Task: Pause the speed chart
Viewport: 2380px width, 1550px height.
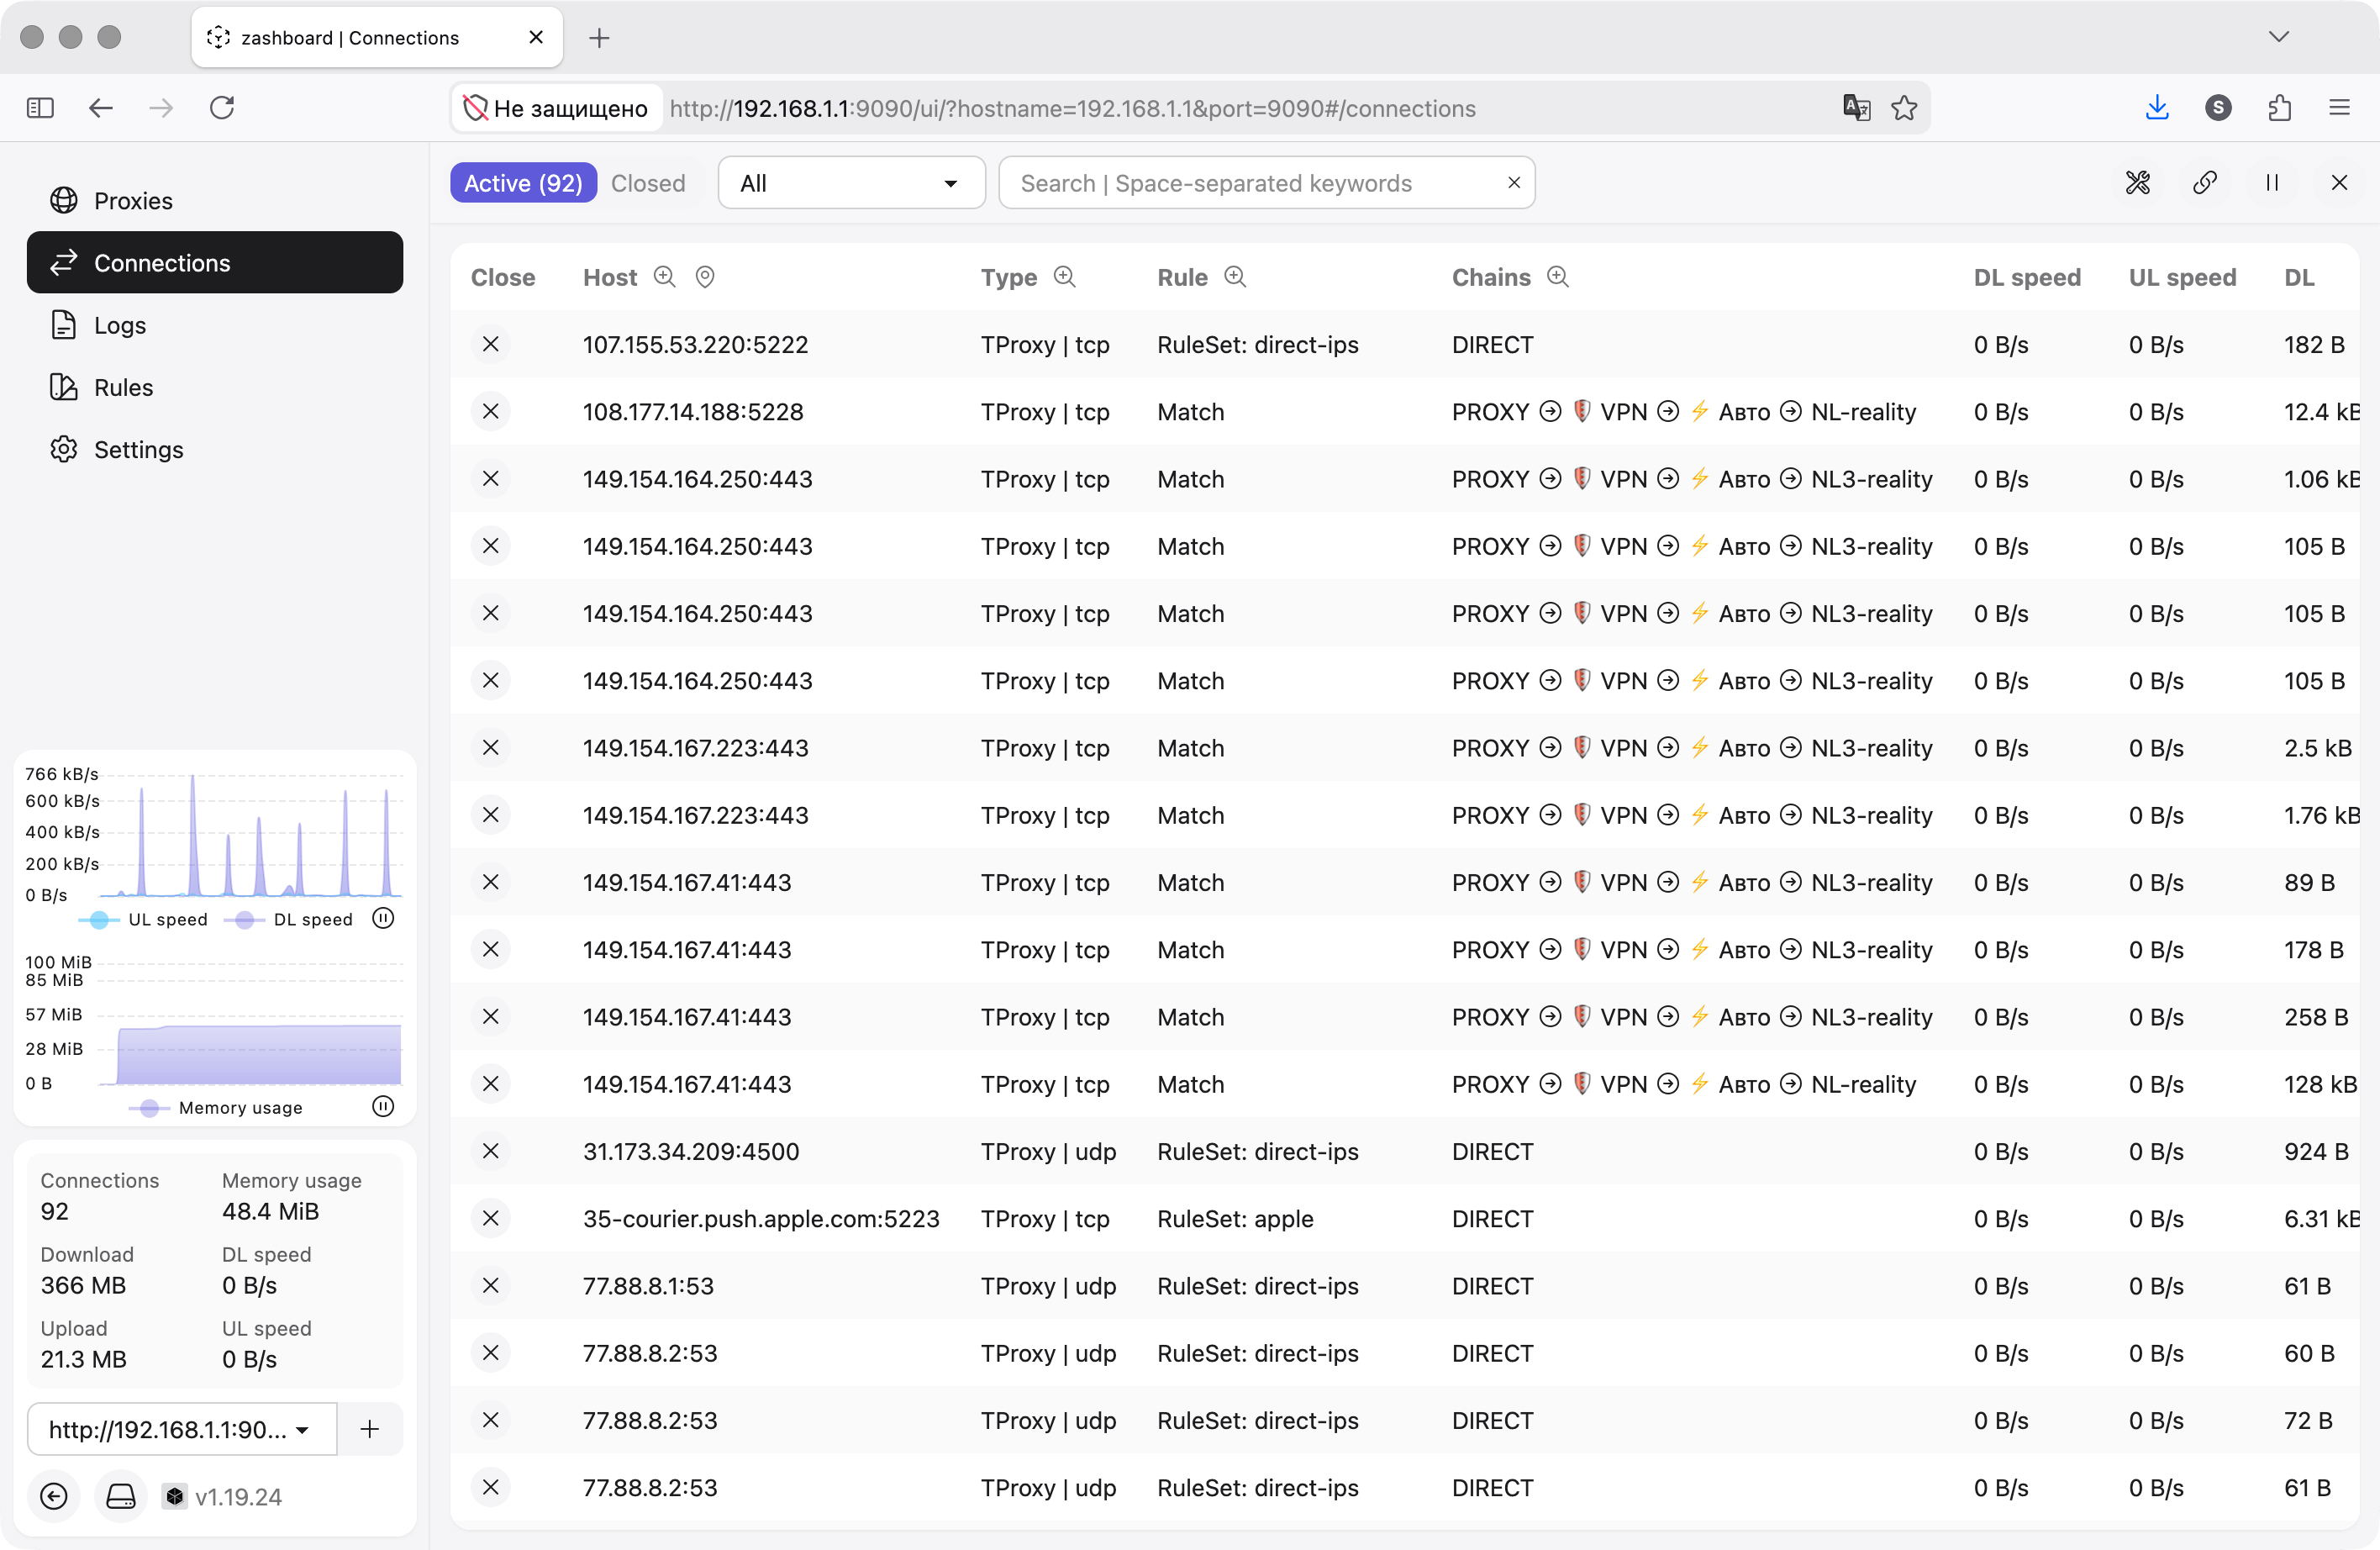Action: pos(383,918)
